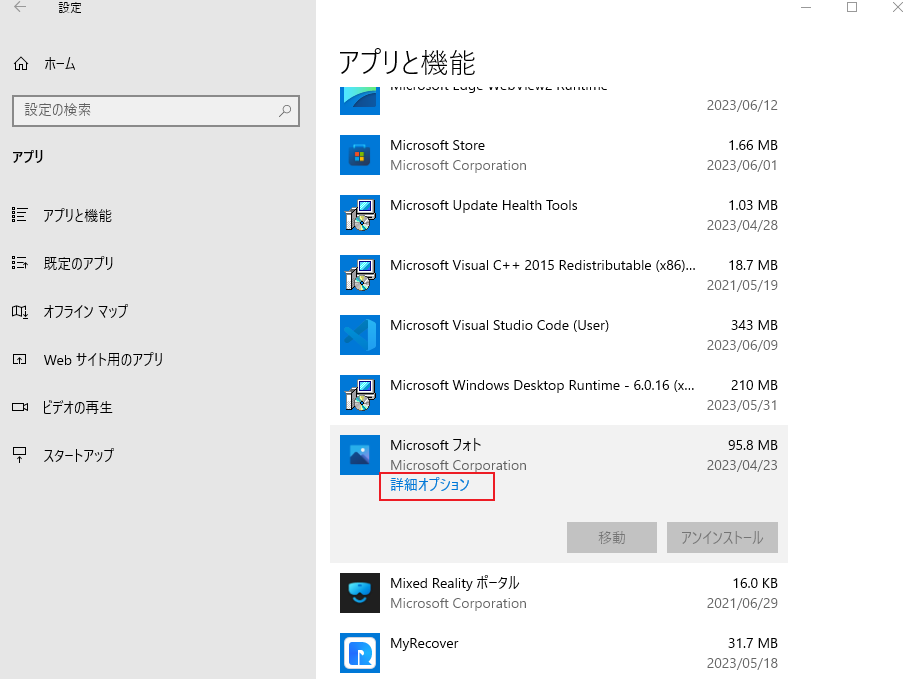Click the MyRecover app icon
This screenshot has height=679, width=916.
coord(360,653)
